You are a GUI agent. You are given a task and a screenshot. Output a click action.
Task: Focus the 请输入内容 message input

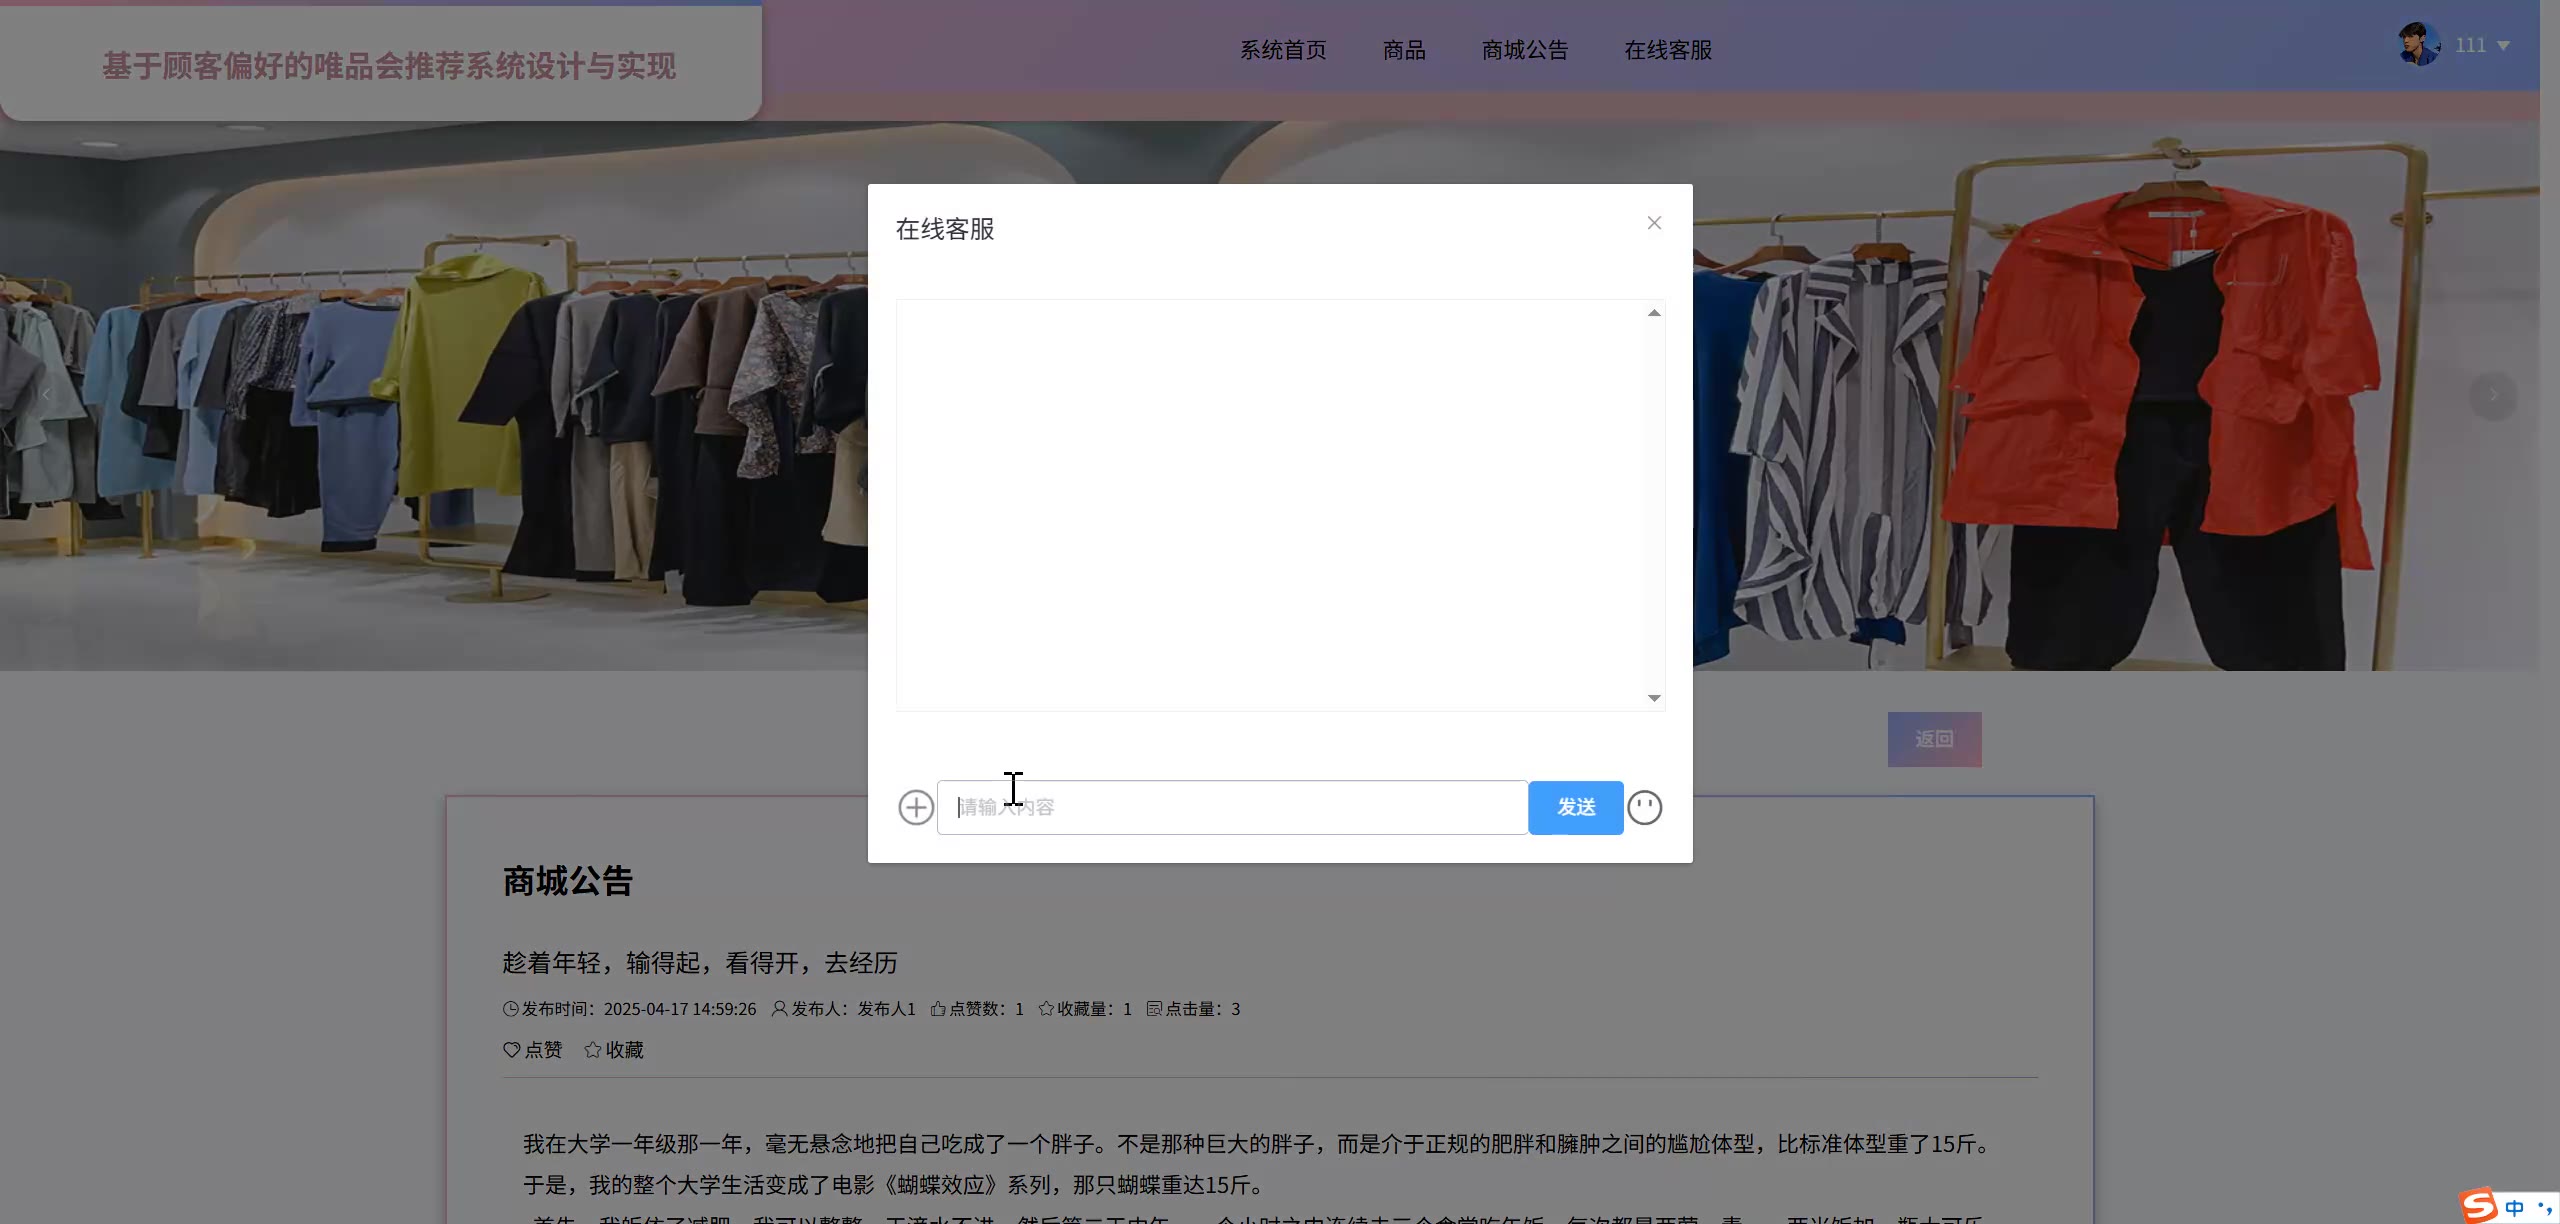pos(1232,807)
